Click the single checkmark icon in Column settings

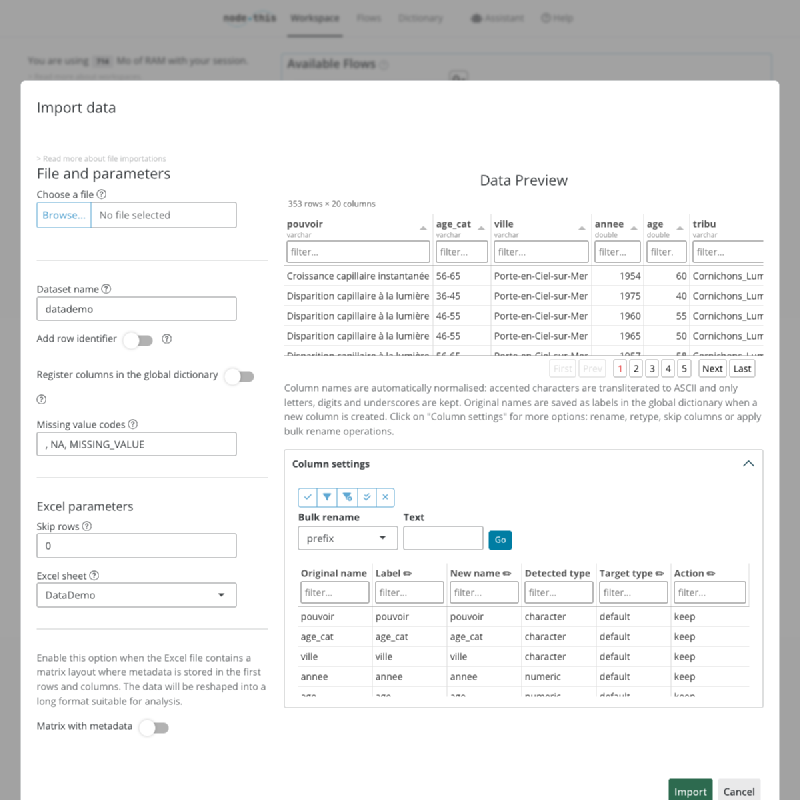tap(308, 497)
